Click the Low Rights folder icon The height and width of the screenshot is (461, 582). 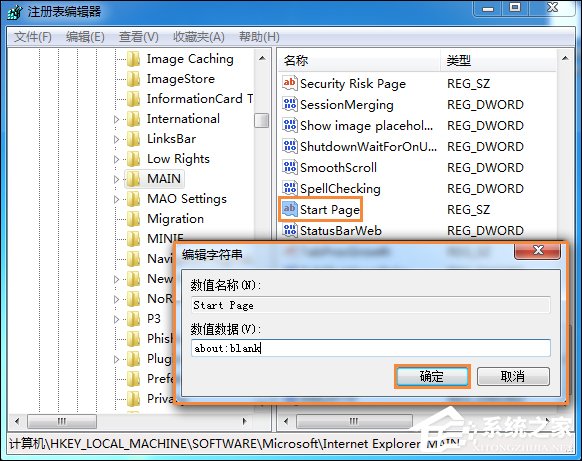pos(133,159)
